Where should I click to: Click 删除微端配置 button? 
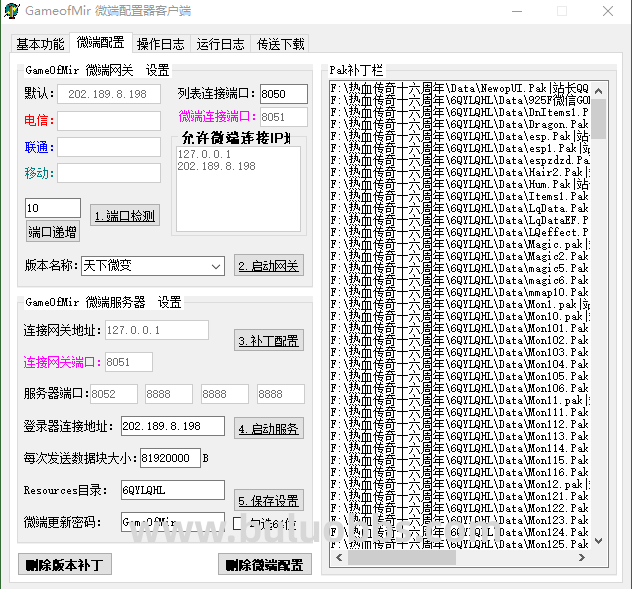[x=265, y=565]
